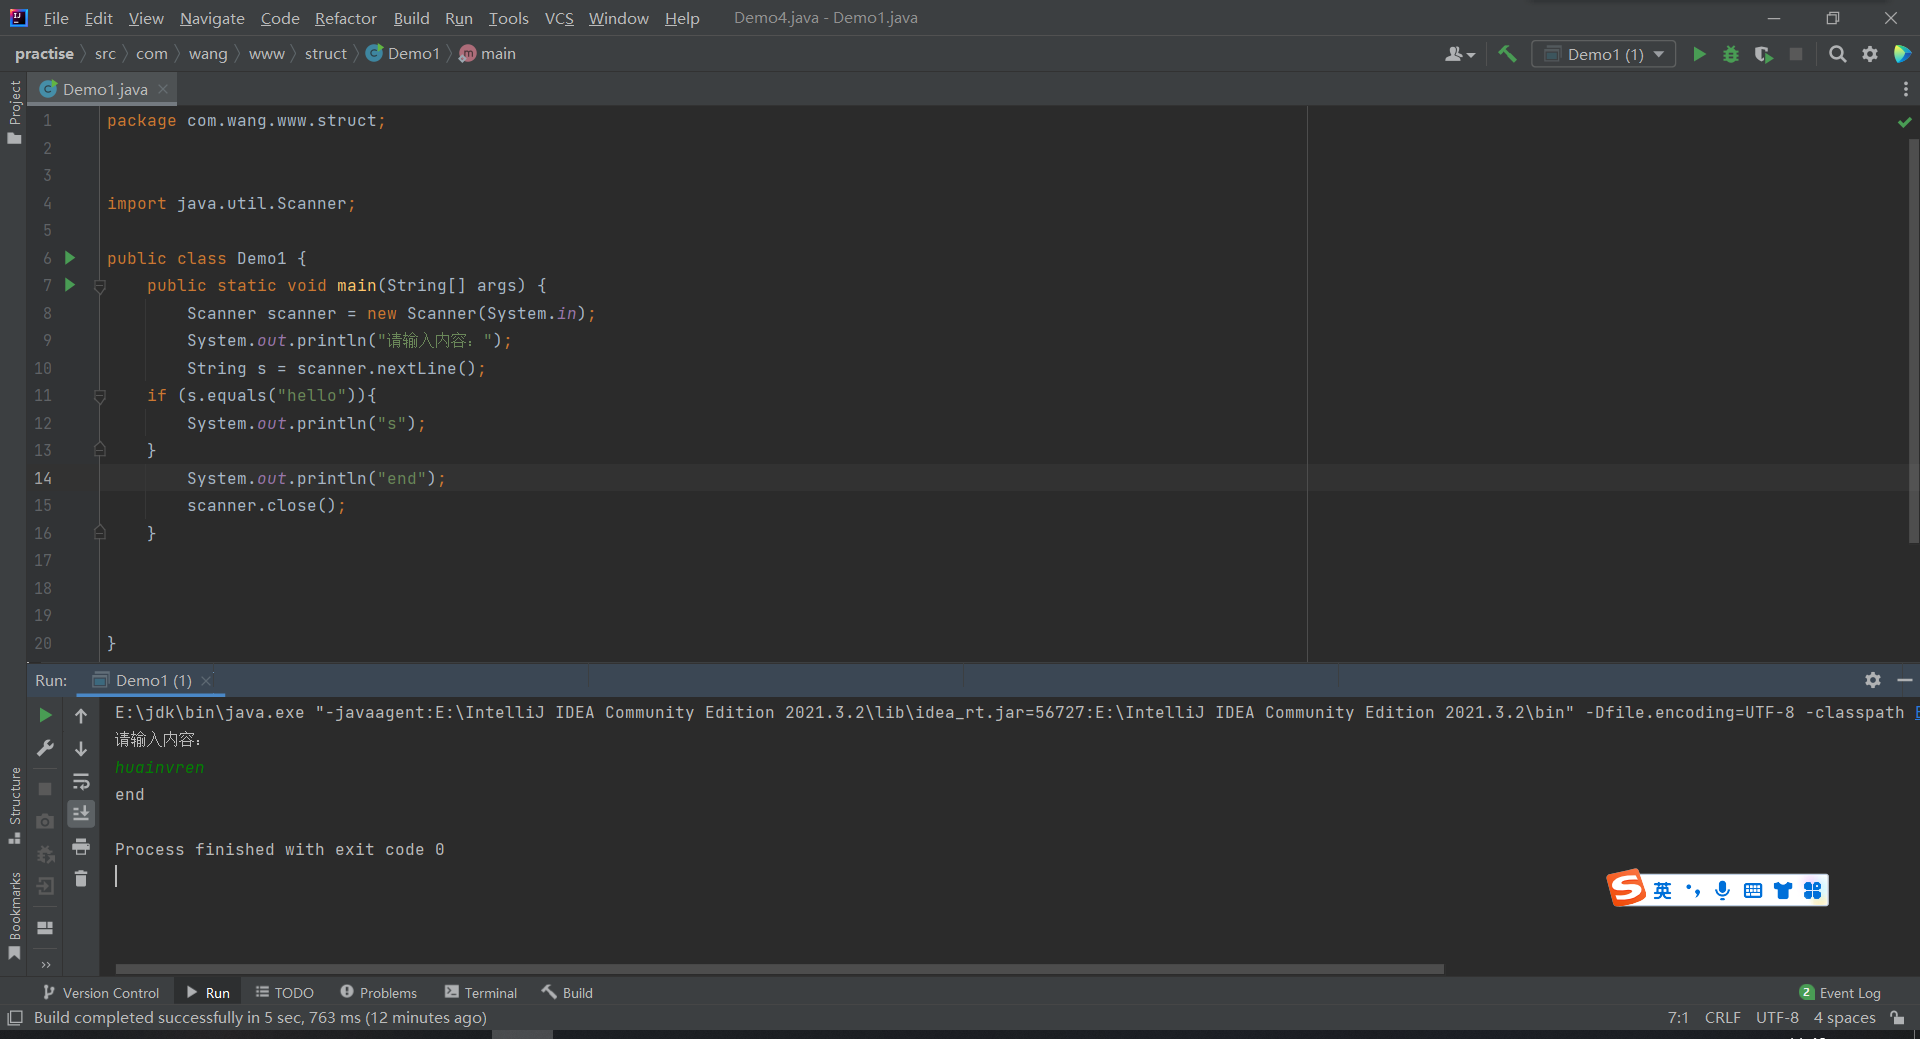The height and width of the screenshot is (1039, 1920).
Task: Open the Event Log
Action: pos(1840,993)
